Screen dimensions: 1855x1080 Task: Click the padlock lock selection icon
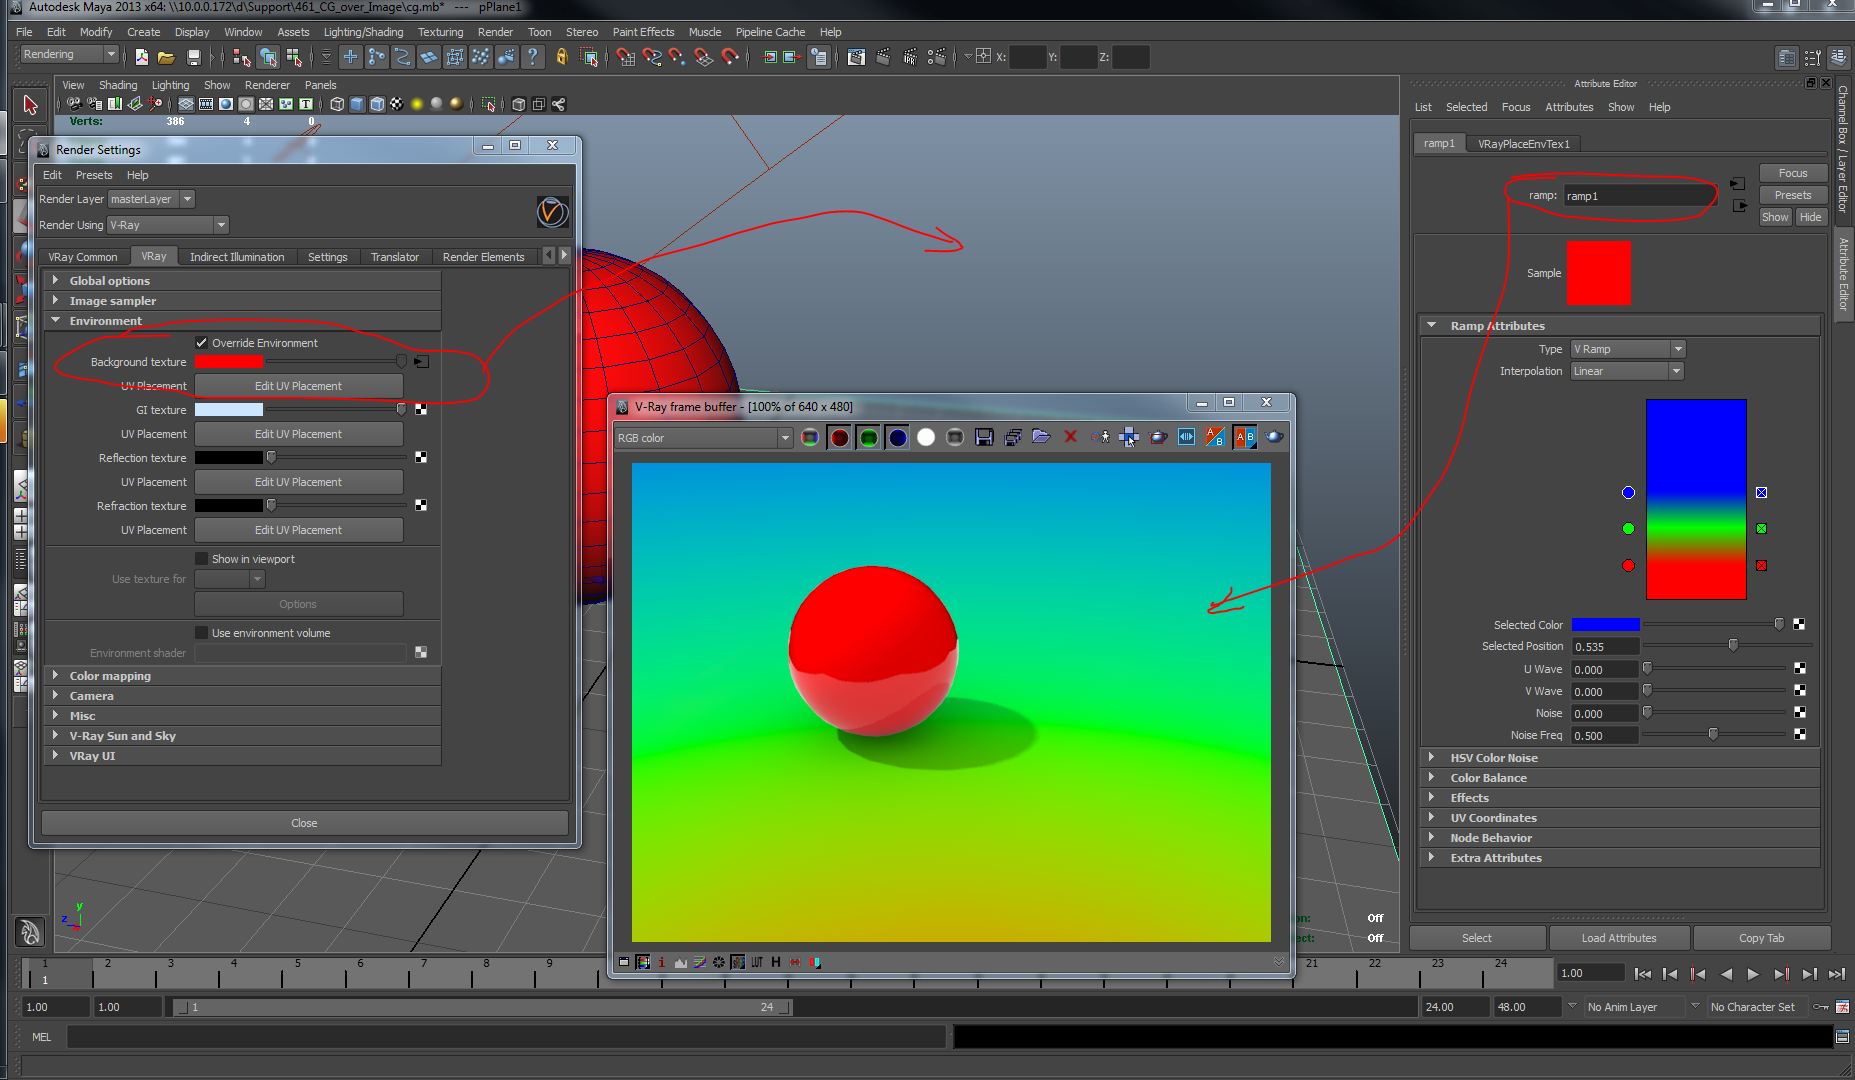pyautogui.click(x=561, y=57)
